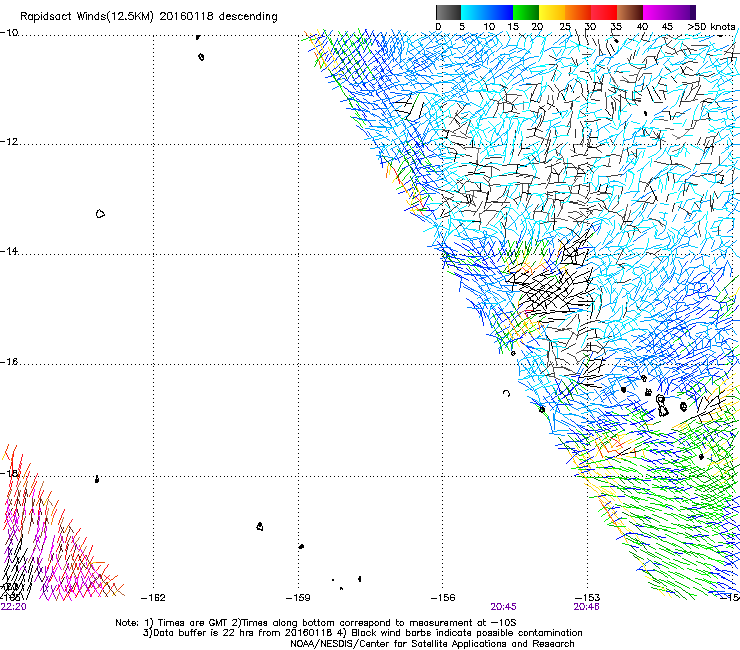Click the latitude label '-10'
This screenshot has width=740, height=650.
point(9,32)
